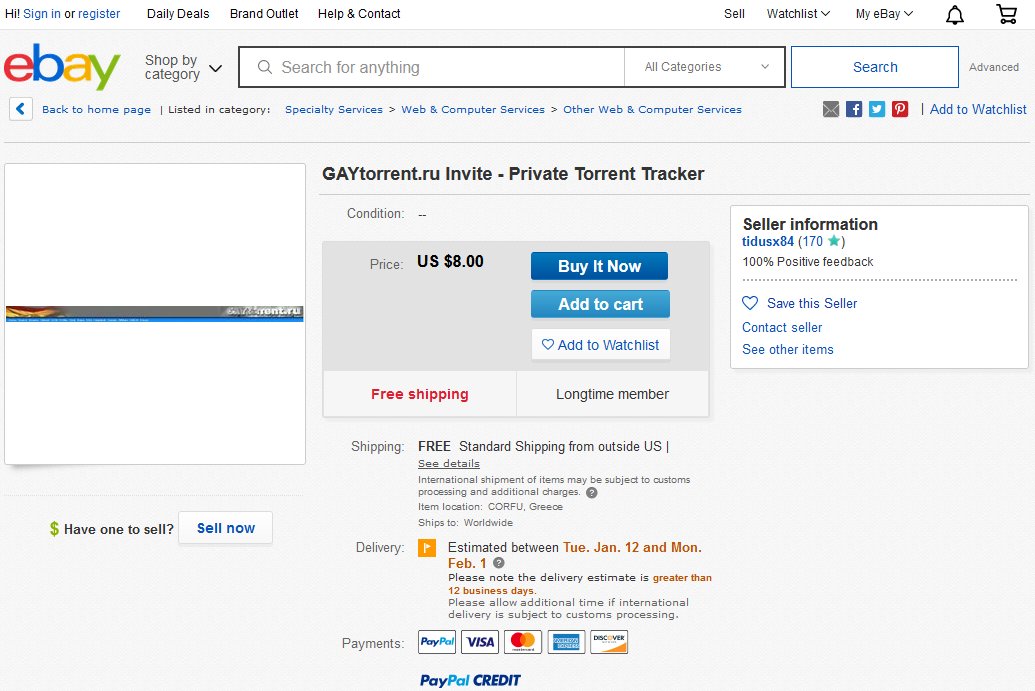Share the listing on Twitter
1035x691 pixels.
point(876,108)
